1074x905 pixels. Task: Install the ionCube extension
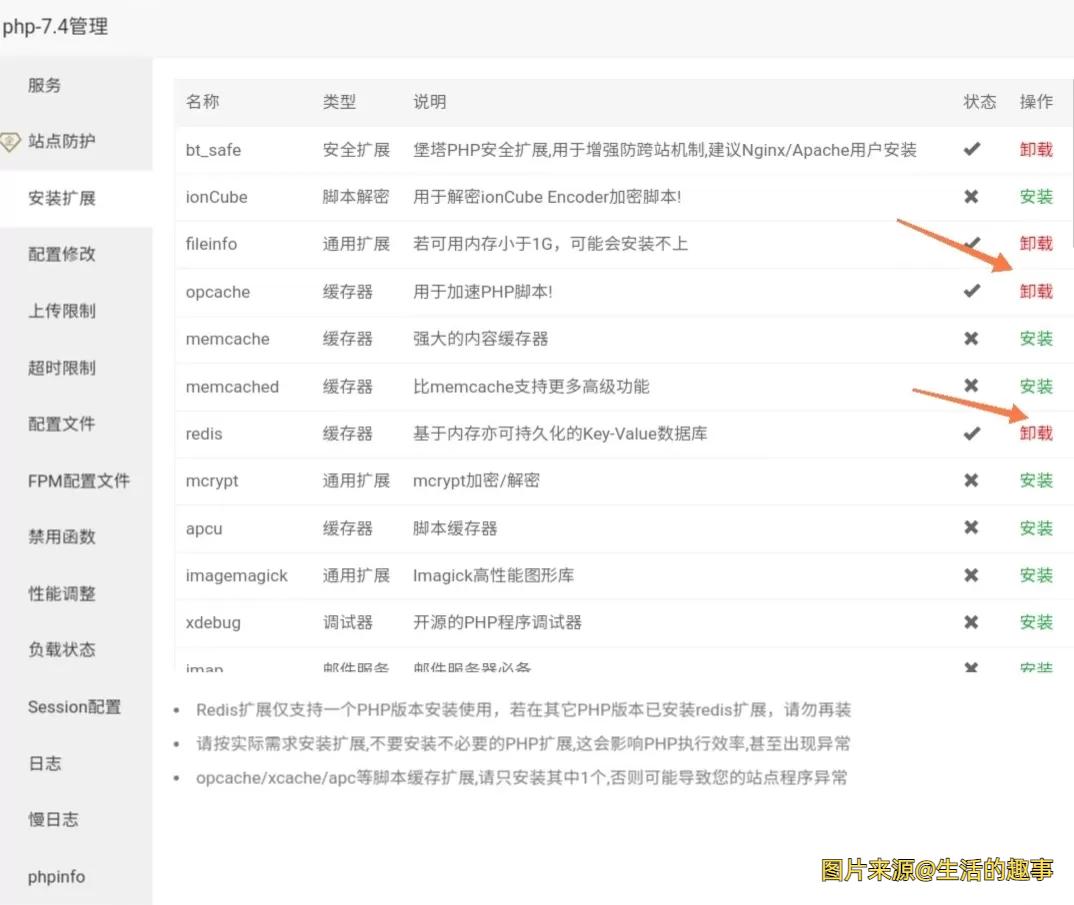[x=1036, y=197]
